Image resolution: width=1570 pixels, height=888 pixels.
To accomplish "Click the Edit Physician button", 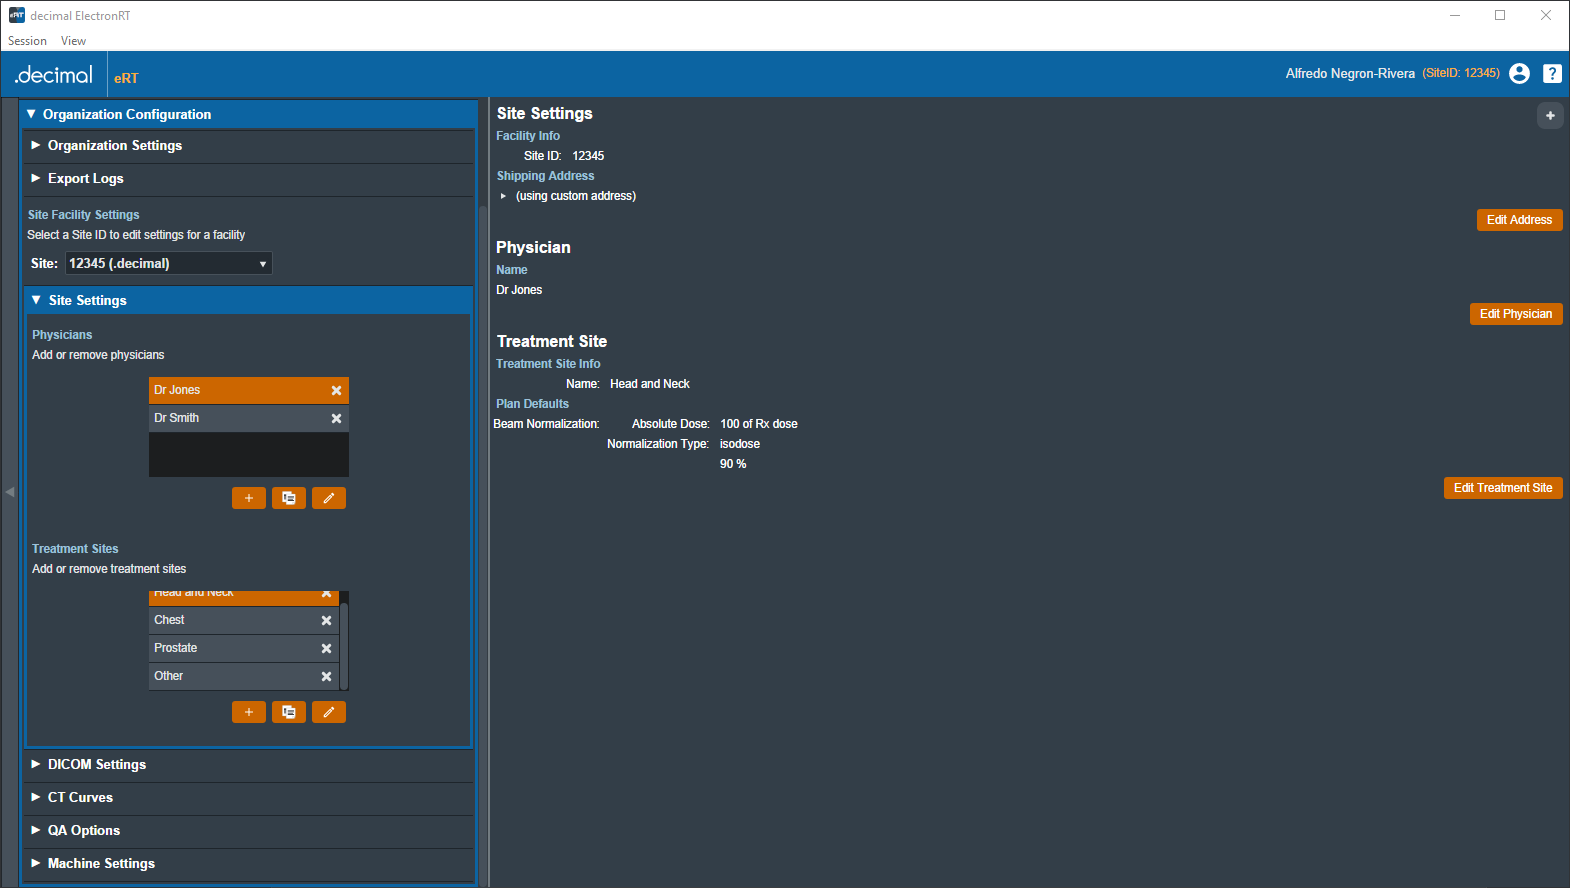I will click(1516, 314).
